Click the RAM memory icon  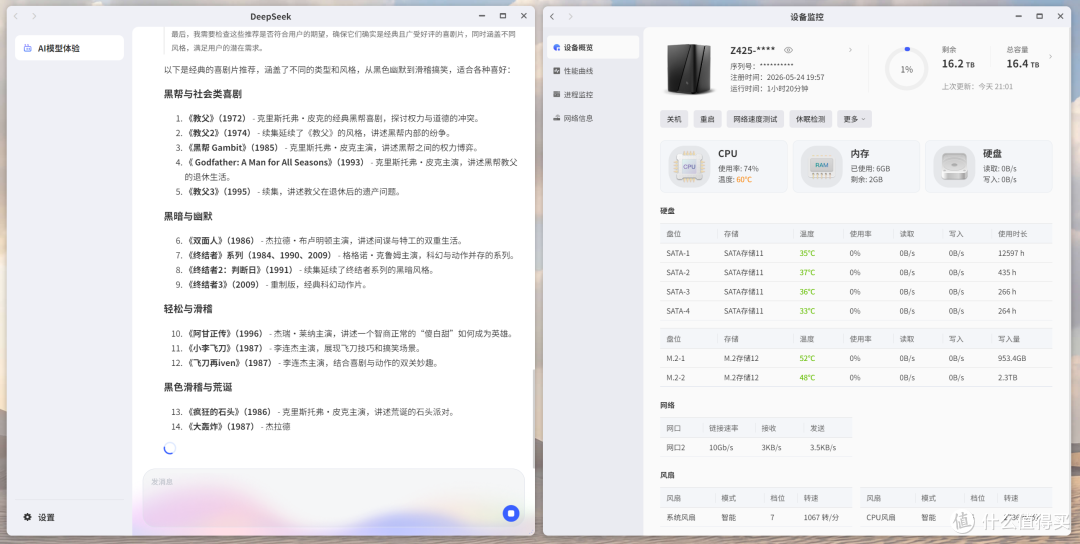tap(822, 167)
